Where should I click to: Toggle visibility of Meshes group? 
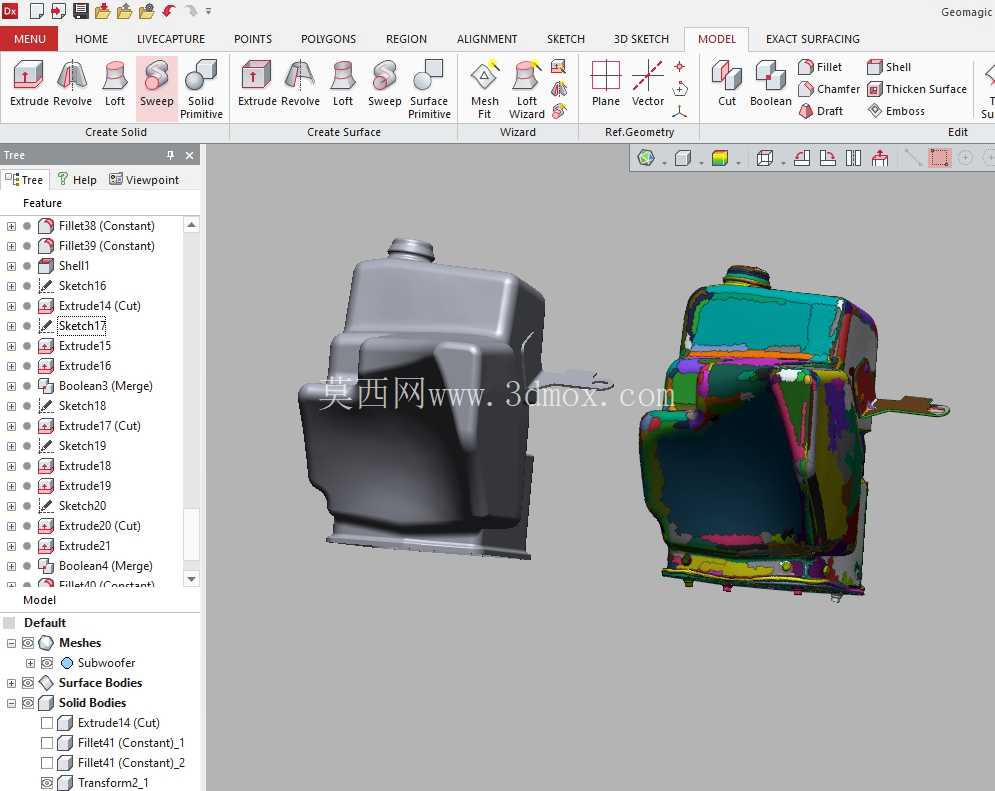[28, 643]
